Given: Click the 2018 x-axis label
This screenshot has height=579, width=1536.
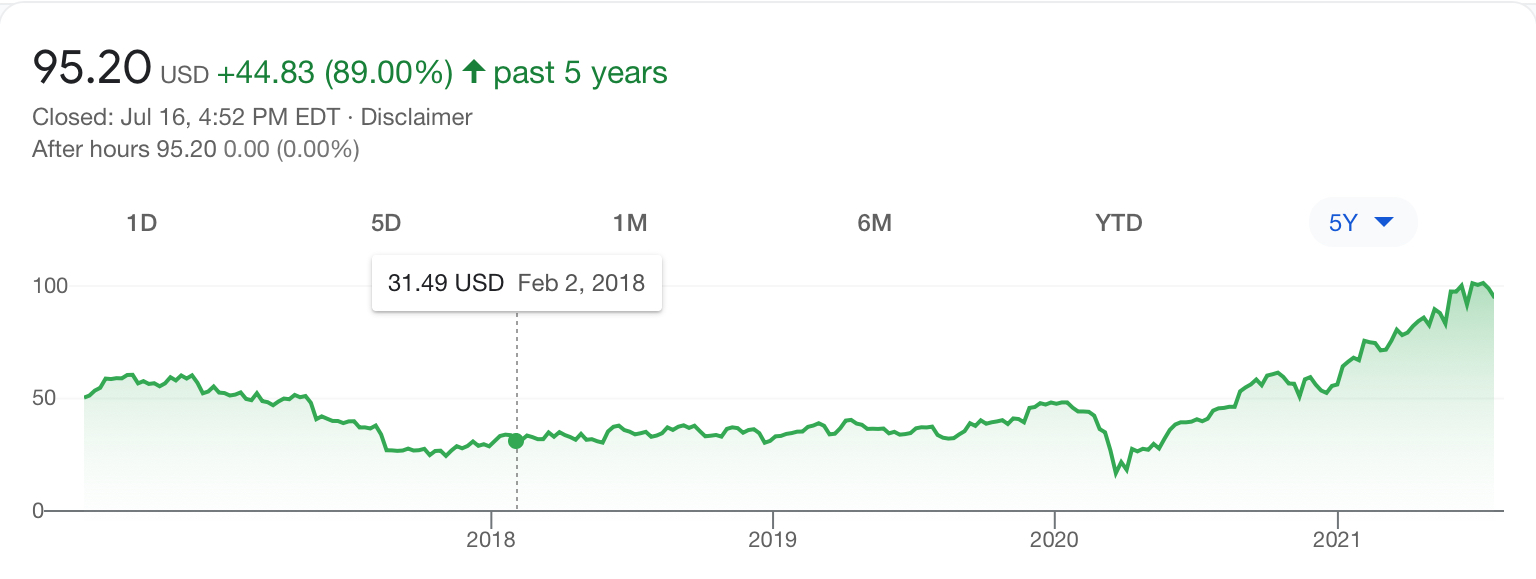Looking at the screenshot, I should tap(490, 540).
